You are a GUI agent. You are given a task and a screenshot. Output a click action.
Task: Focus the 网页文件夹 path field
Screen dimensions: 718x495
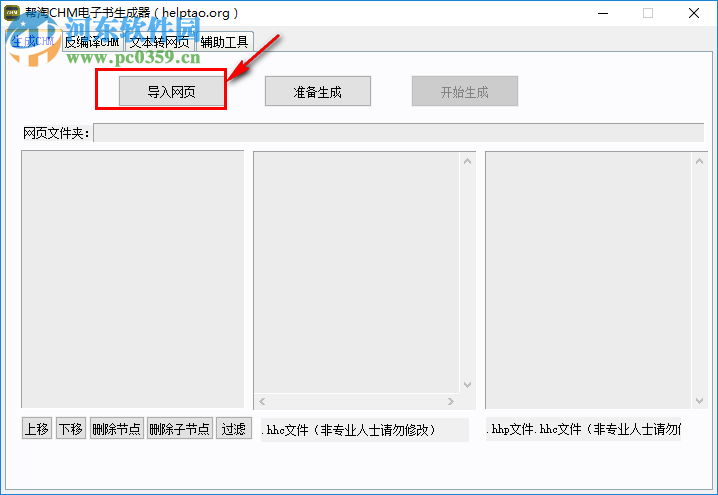398,133
